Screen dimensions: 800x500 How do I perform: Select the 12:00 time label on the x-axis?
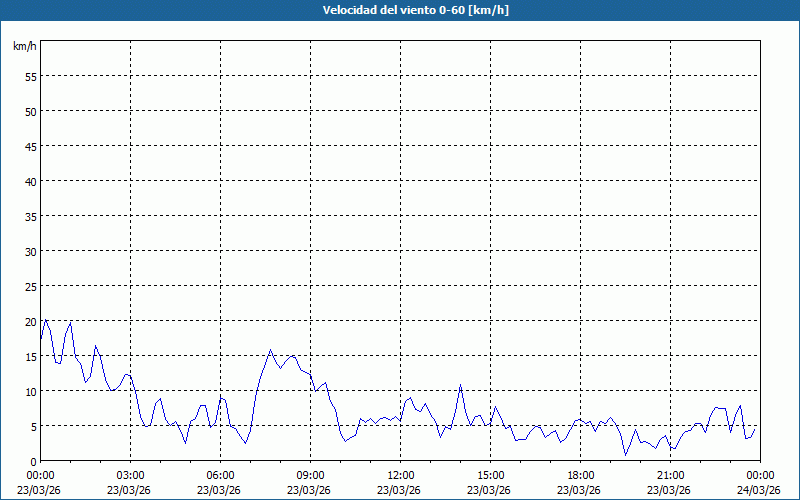(400, 475)
